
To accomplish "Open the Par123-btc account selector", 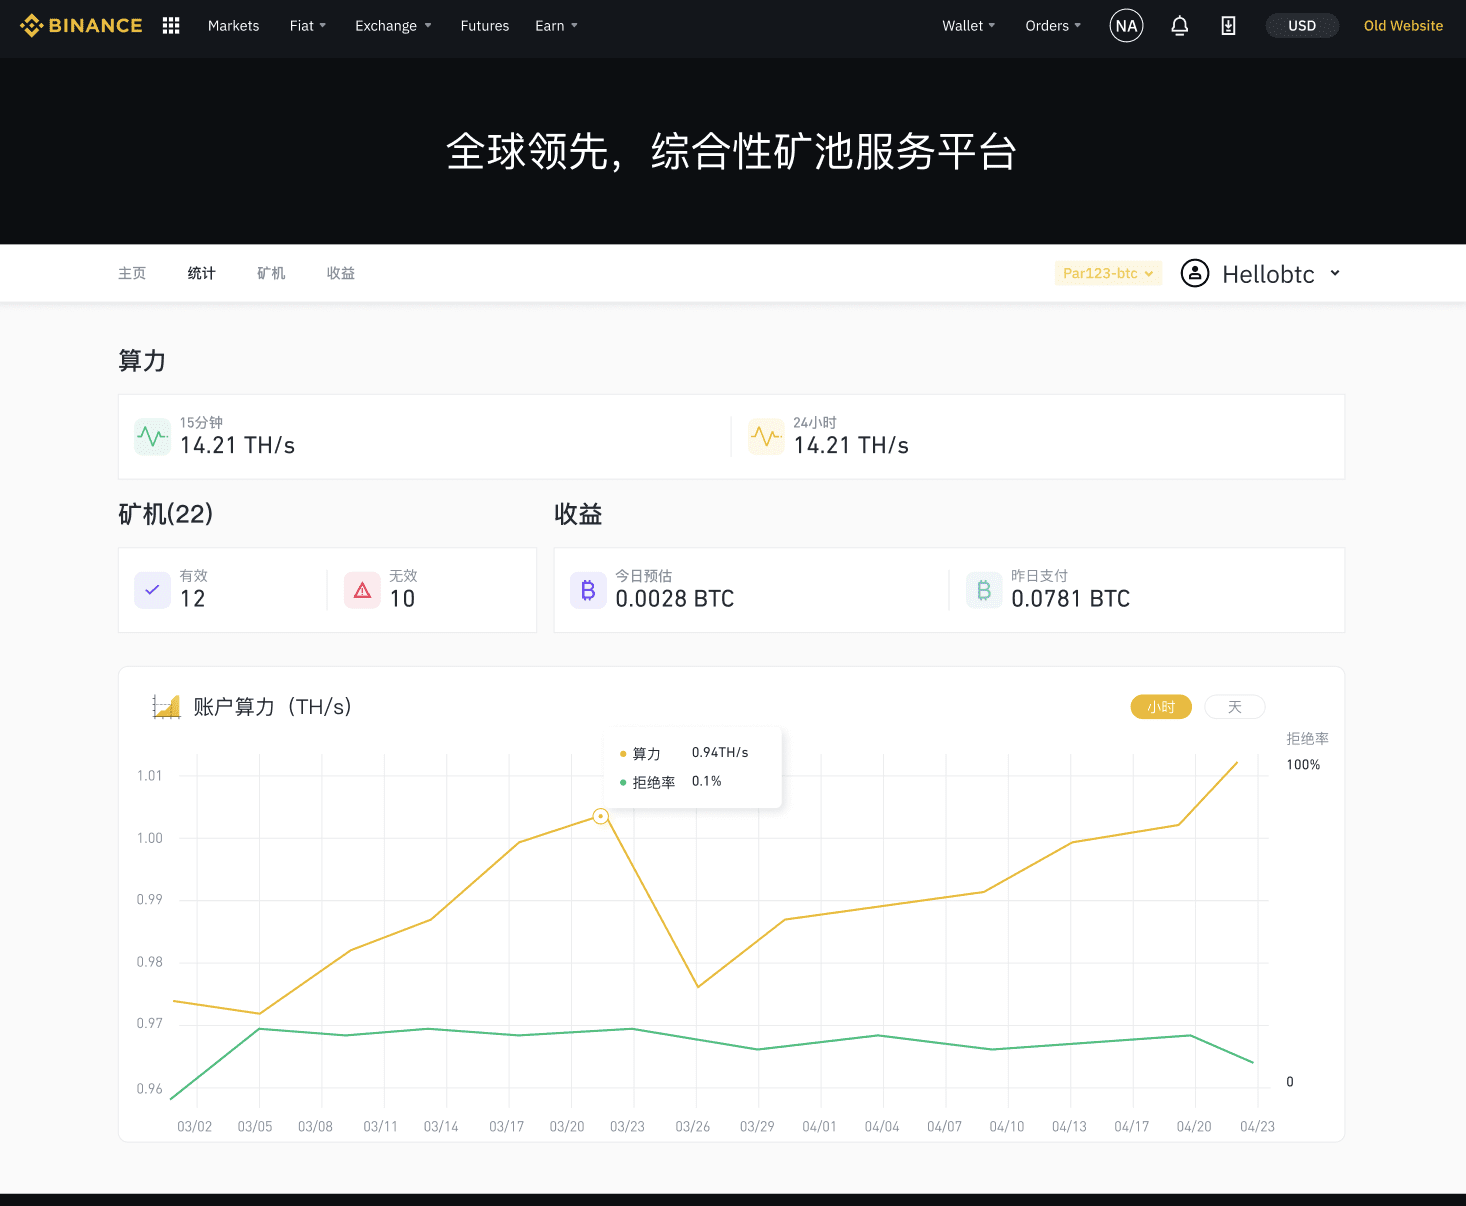I will tap(1108, 273).
